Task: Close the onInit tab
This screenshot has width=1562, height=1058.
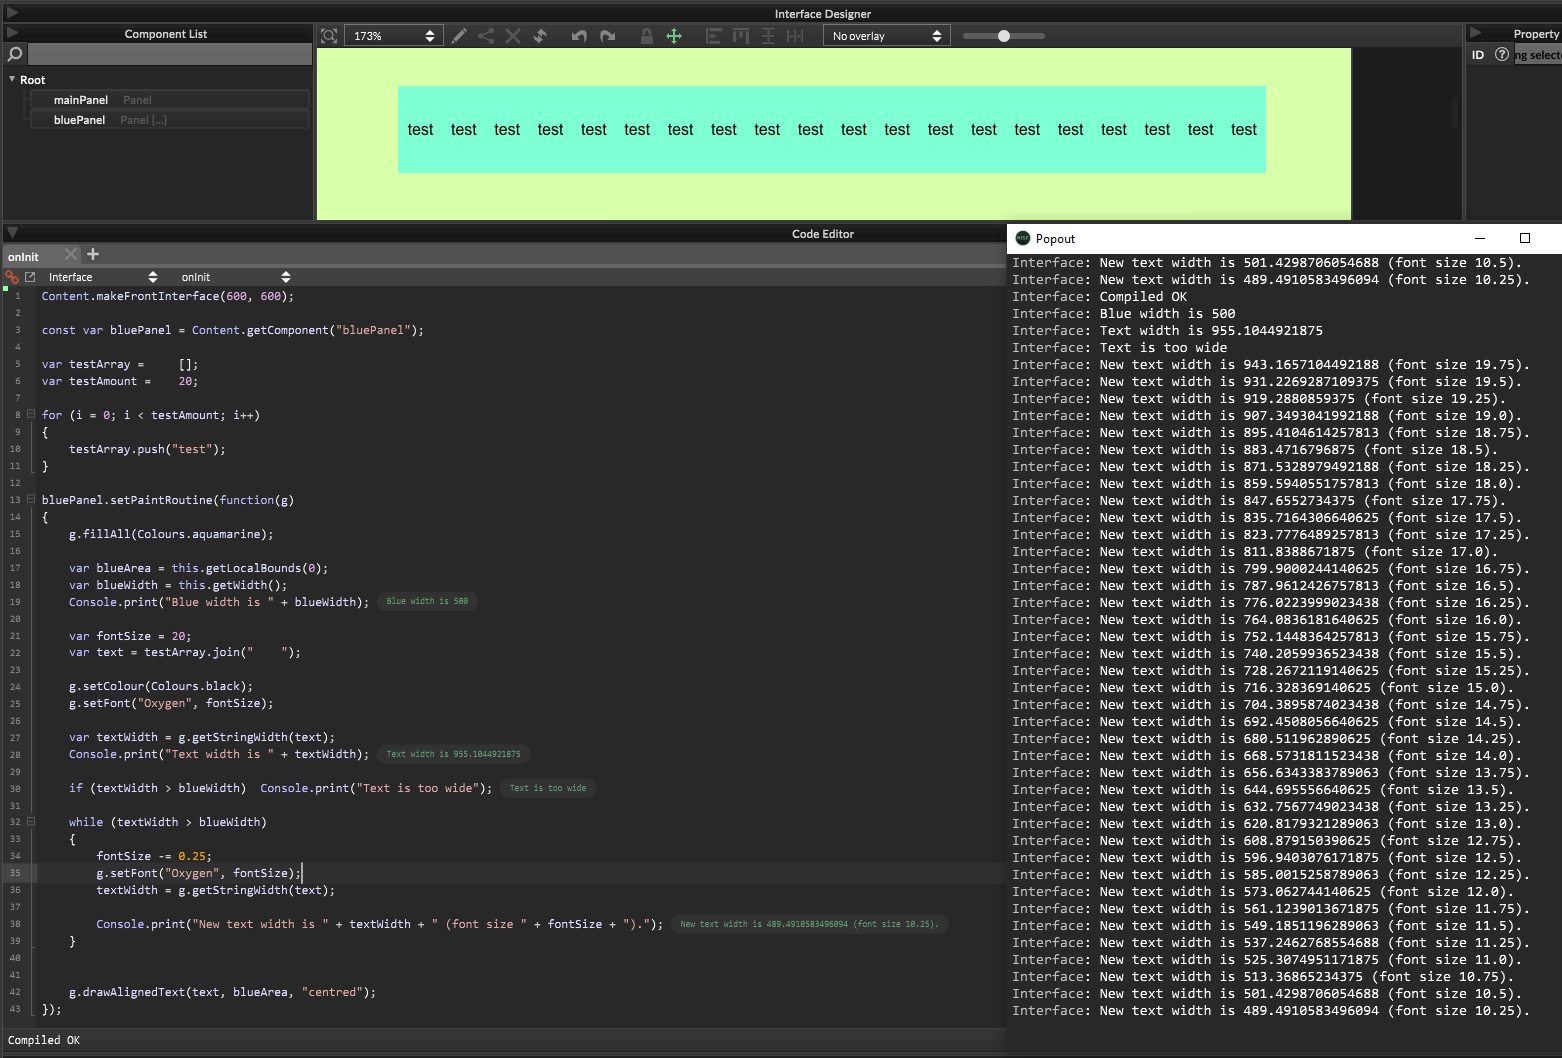Action: [71, 254]
